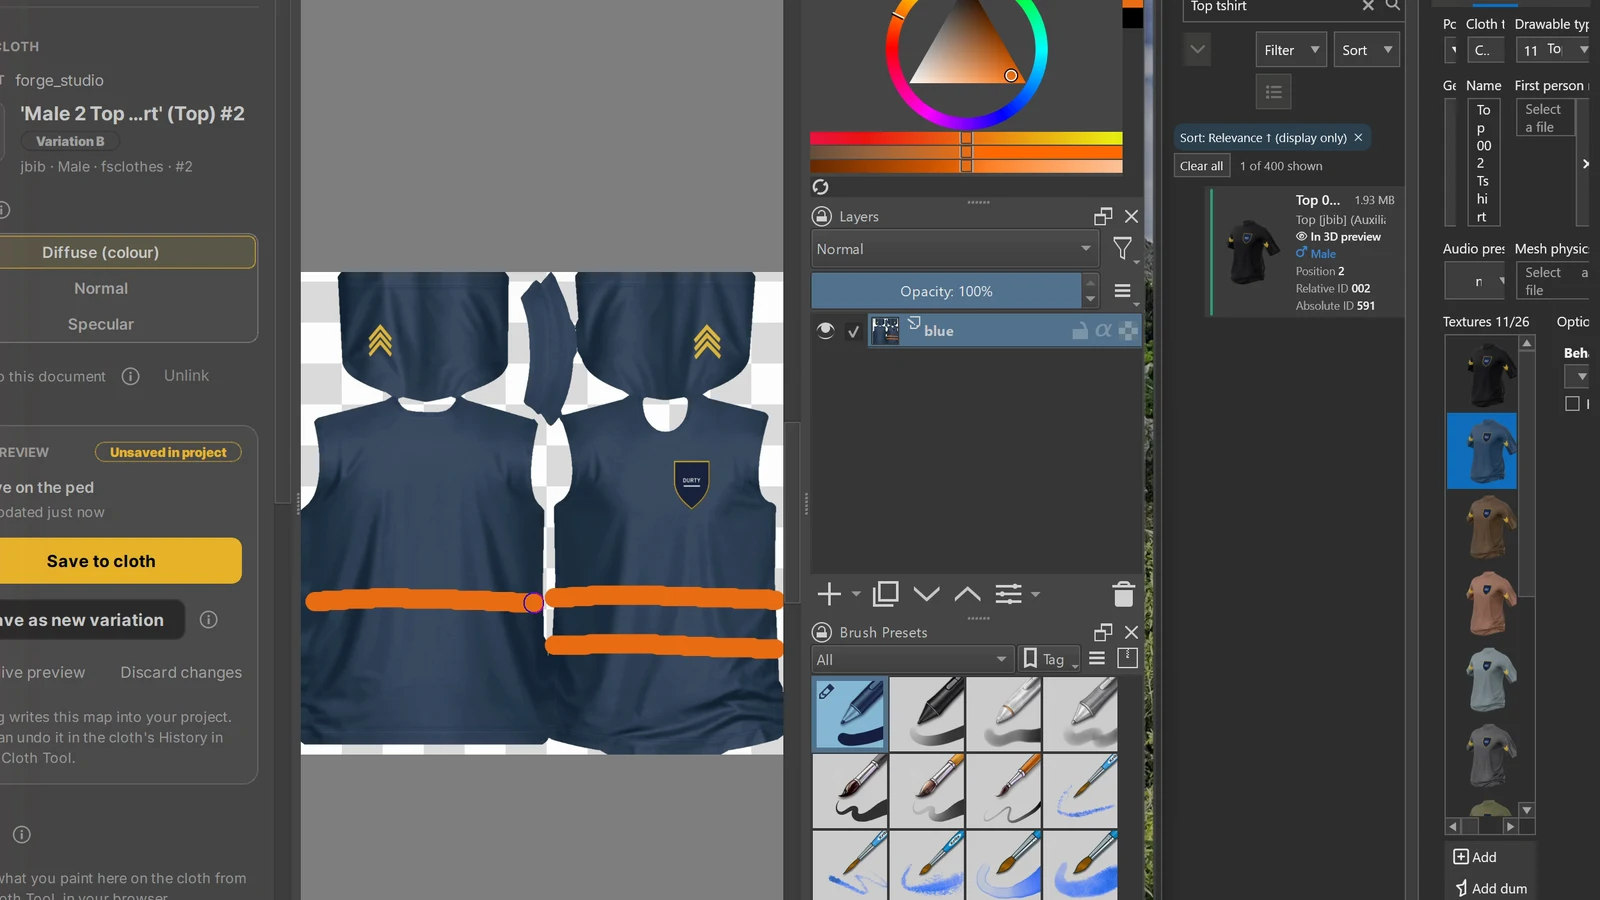Screen dimensions: 1600x900
Task: Click the Discard changes link
Action: point(181,672)
